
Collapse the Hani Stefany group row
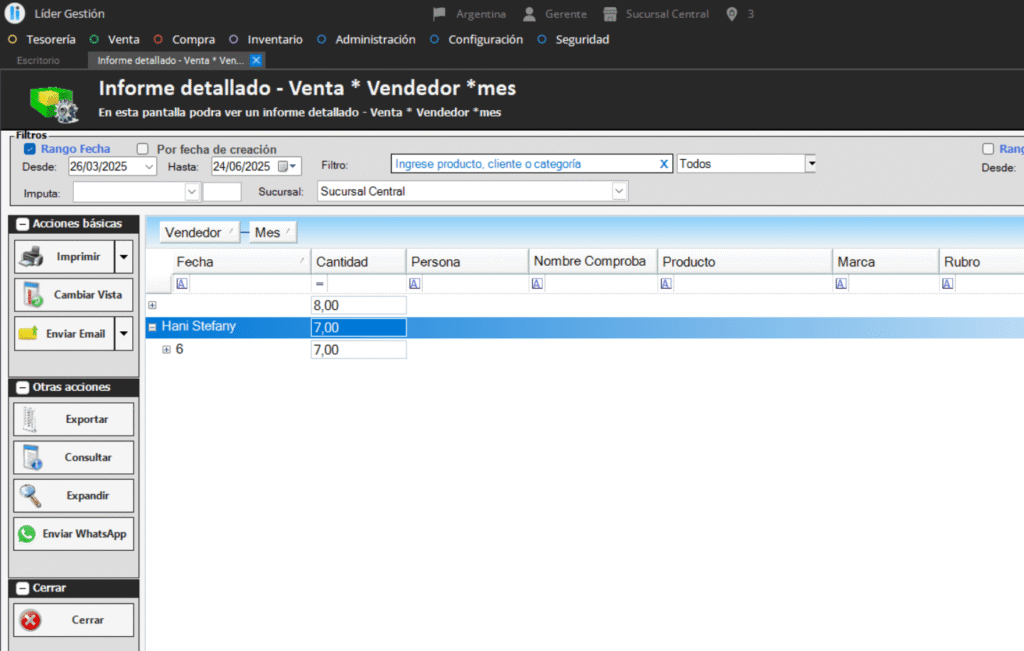(152, 326)
